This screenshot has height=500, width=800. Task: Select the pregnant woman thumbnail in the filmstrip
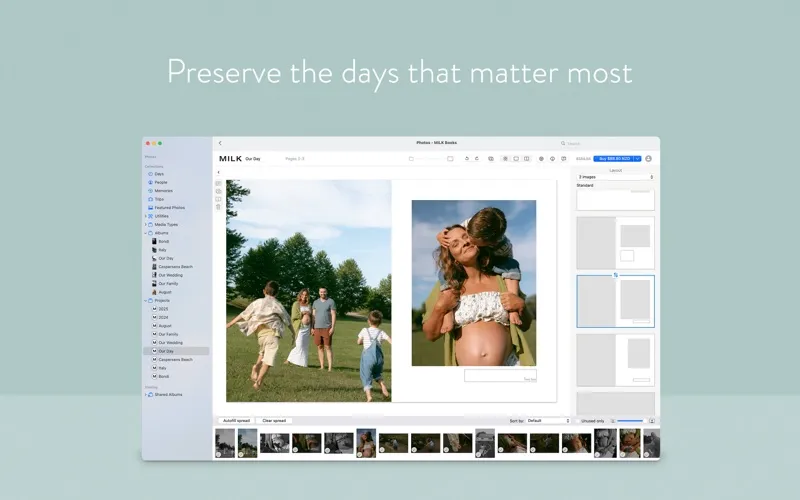[x=366, y=443]
